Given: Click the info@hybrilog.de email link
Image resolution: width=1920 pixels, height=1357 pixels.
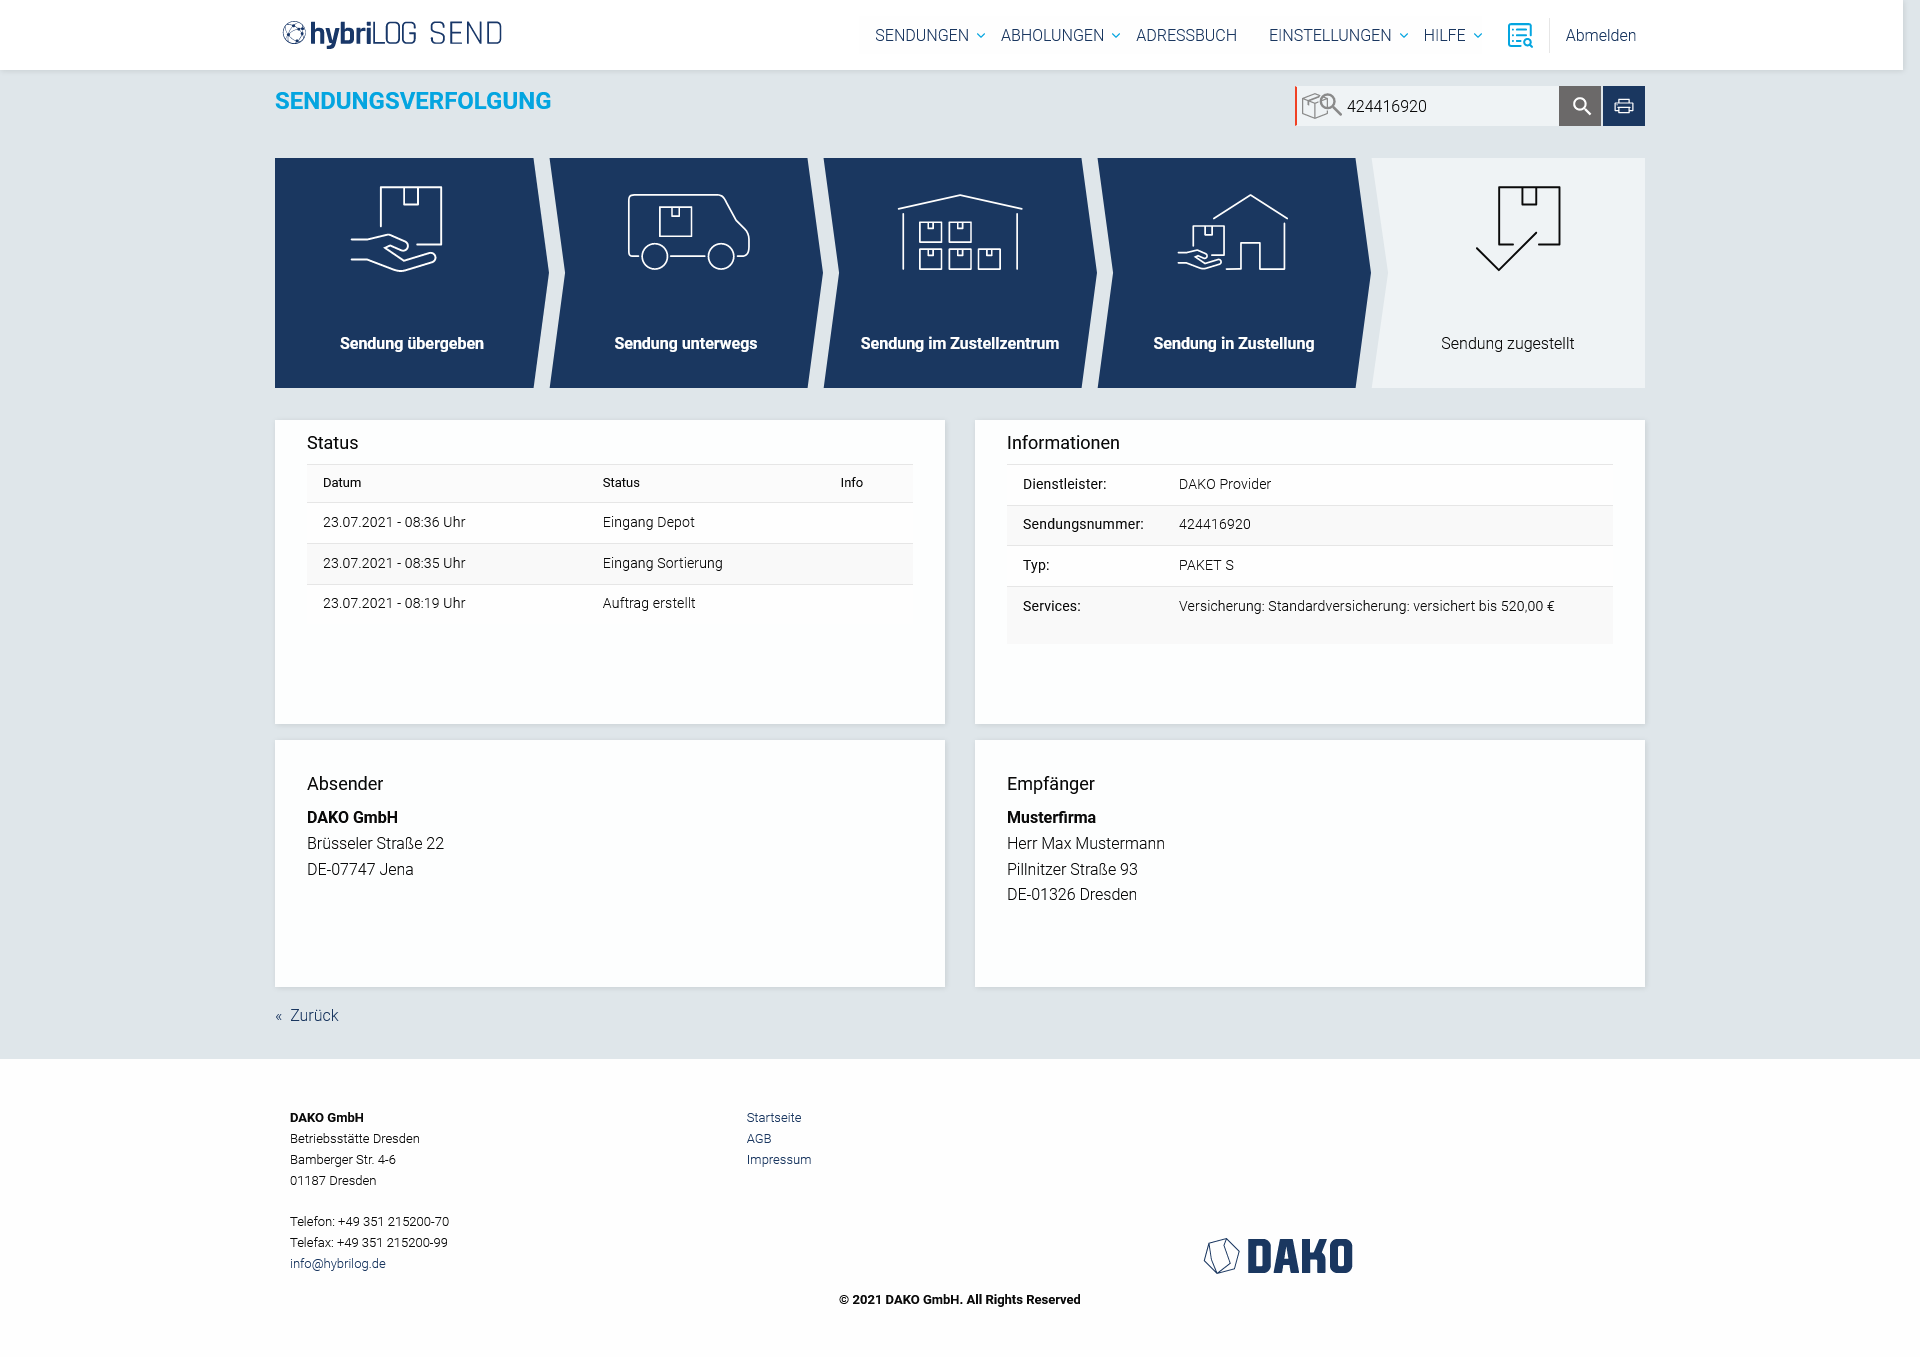Looking at the screenshot, I should (338, 1264).
